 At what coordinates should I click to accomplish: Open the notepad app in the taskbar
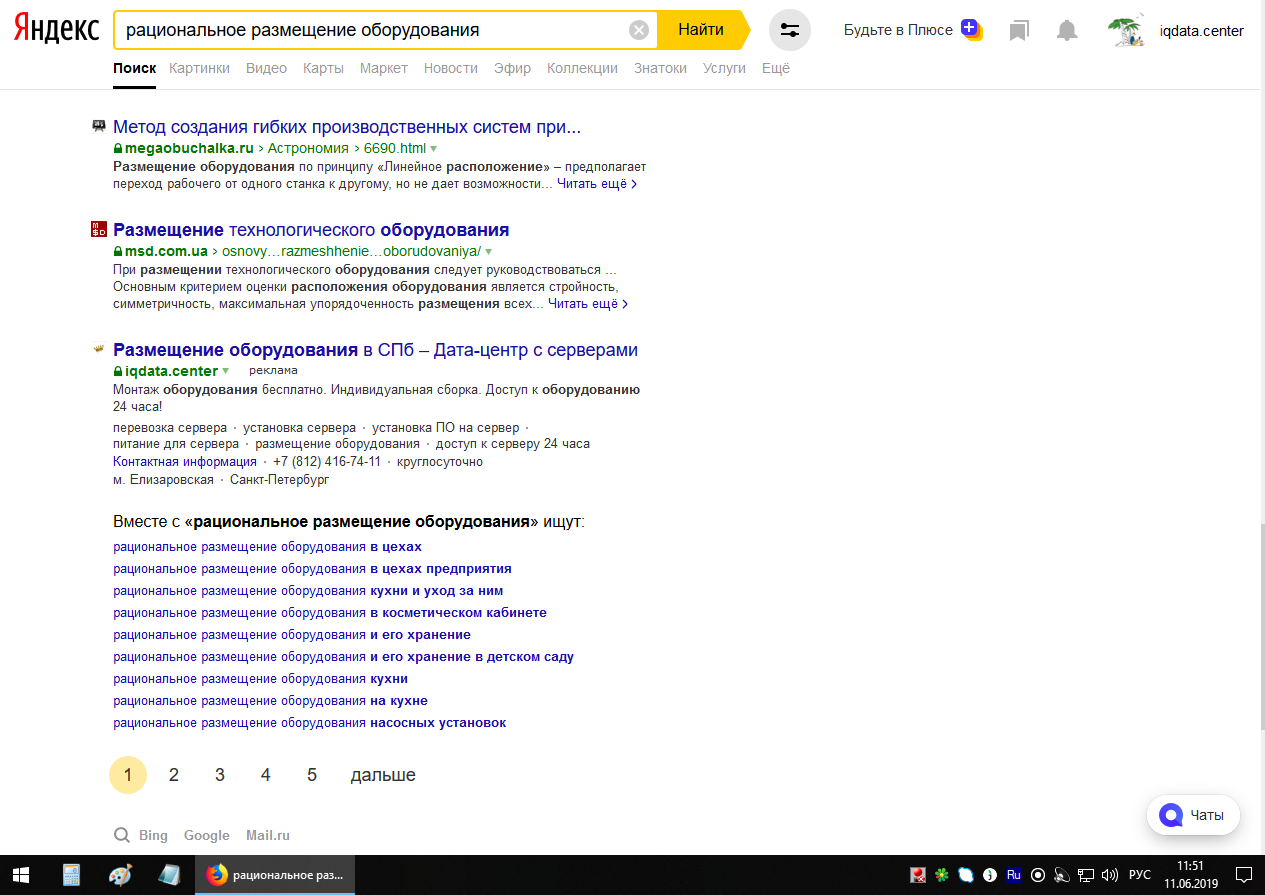click(x=168, y=875)
